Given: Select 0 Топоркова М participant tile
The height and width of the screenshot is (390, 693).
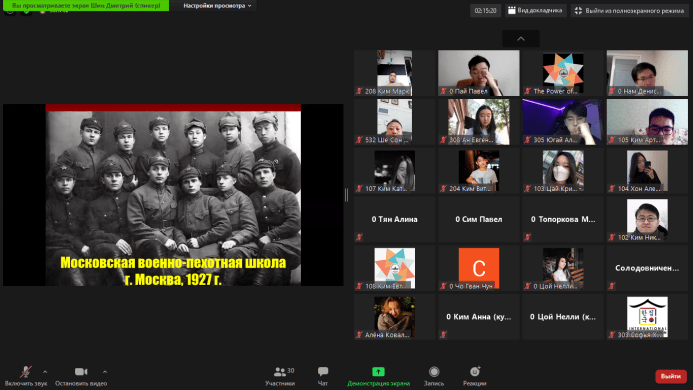Looking at the screenshot, I should (x=563, y=219).
